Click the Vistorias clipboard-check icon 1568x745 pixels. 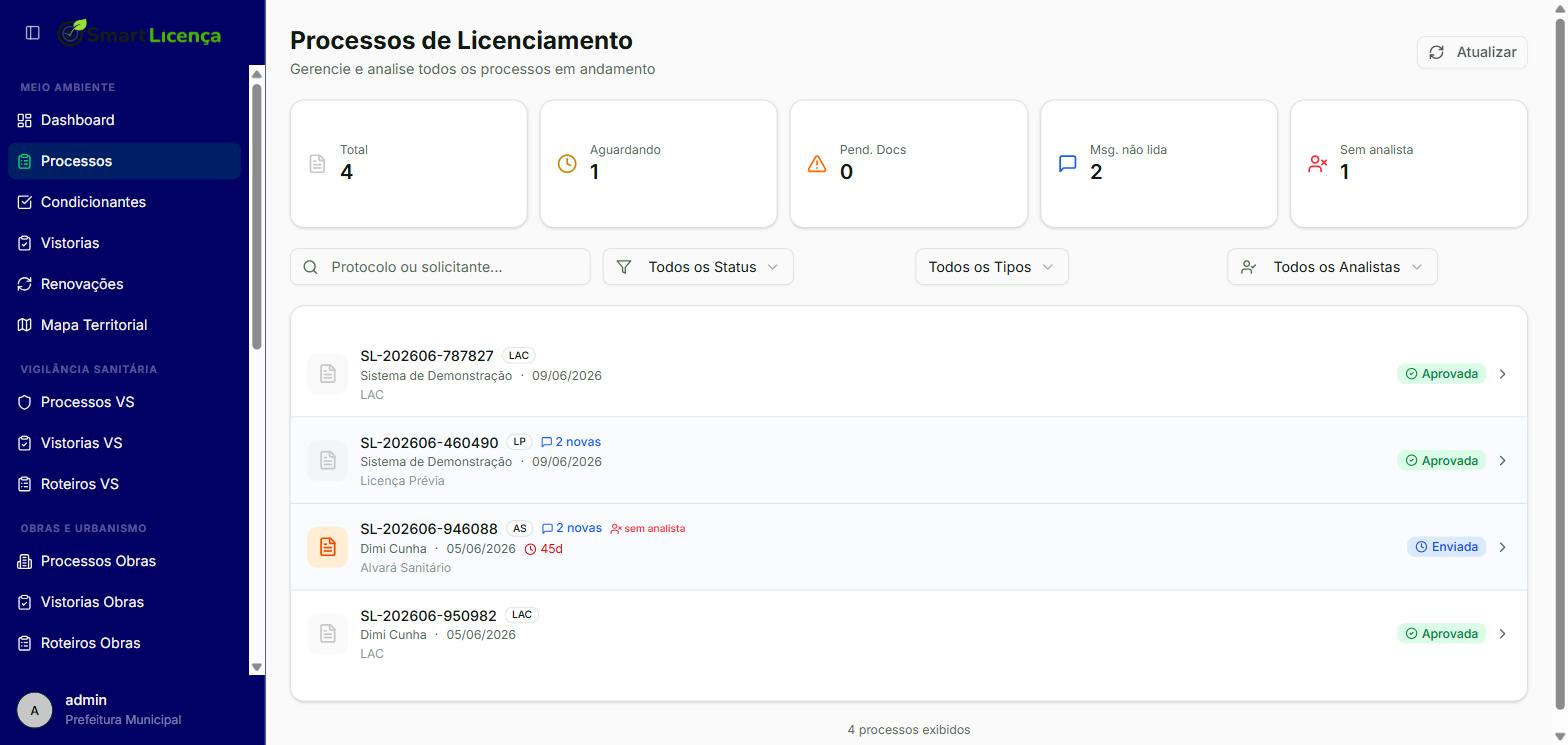tap(25, 243)
